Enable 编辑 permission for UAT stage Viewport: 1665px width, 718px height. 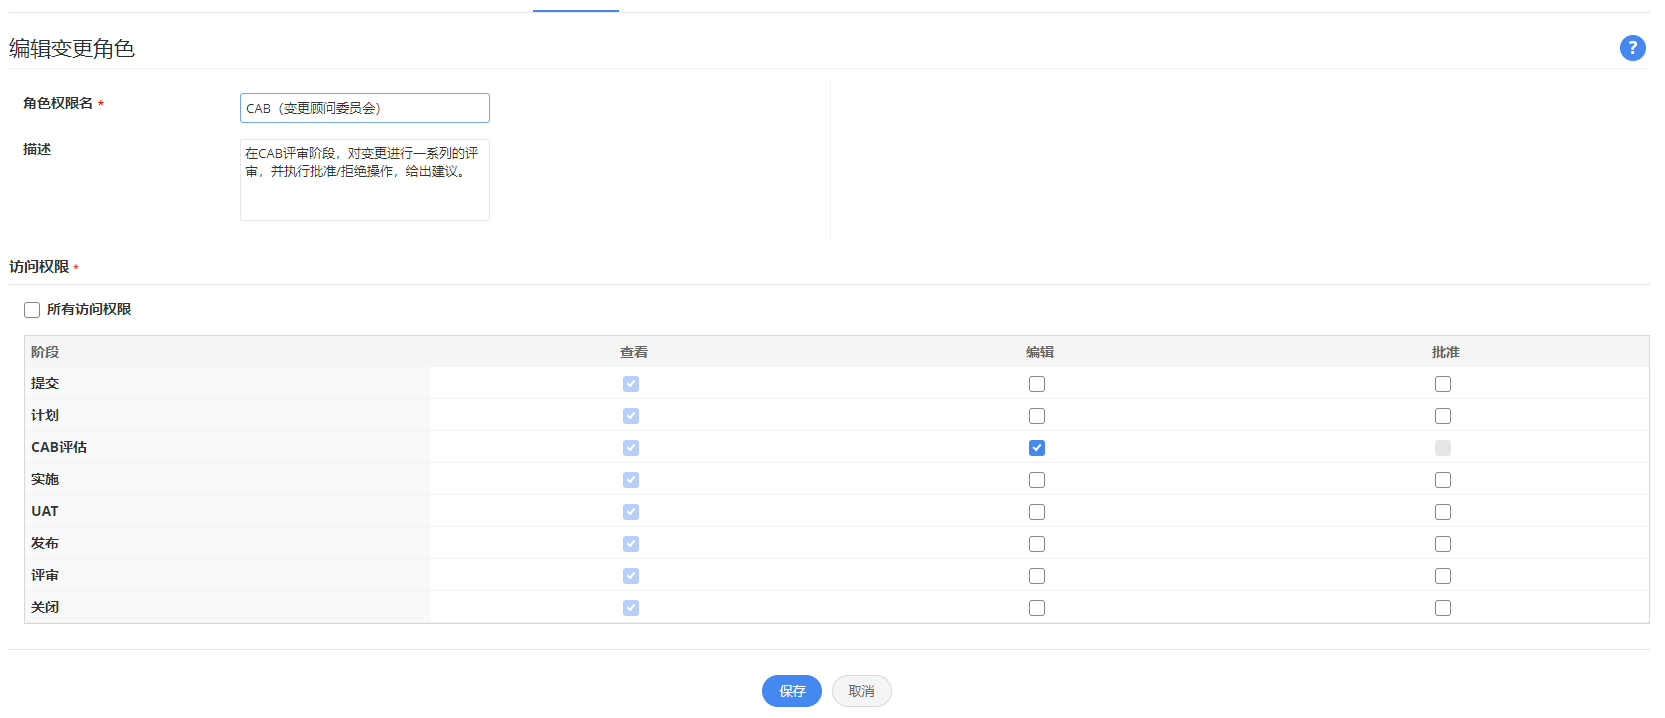pos(1037,512)
